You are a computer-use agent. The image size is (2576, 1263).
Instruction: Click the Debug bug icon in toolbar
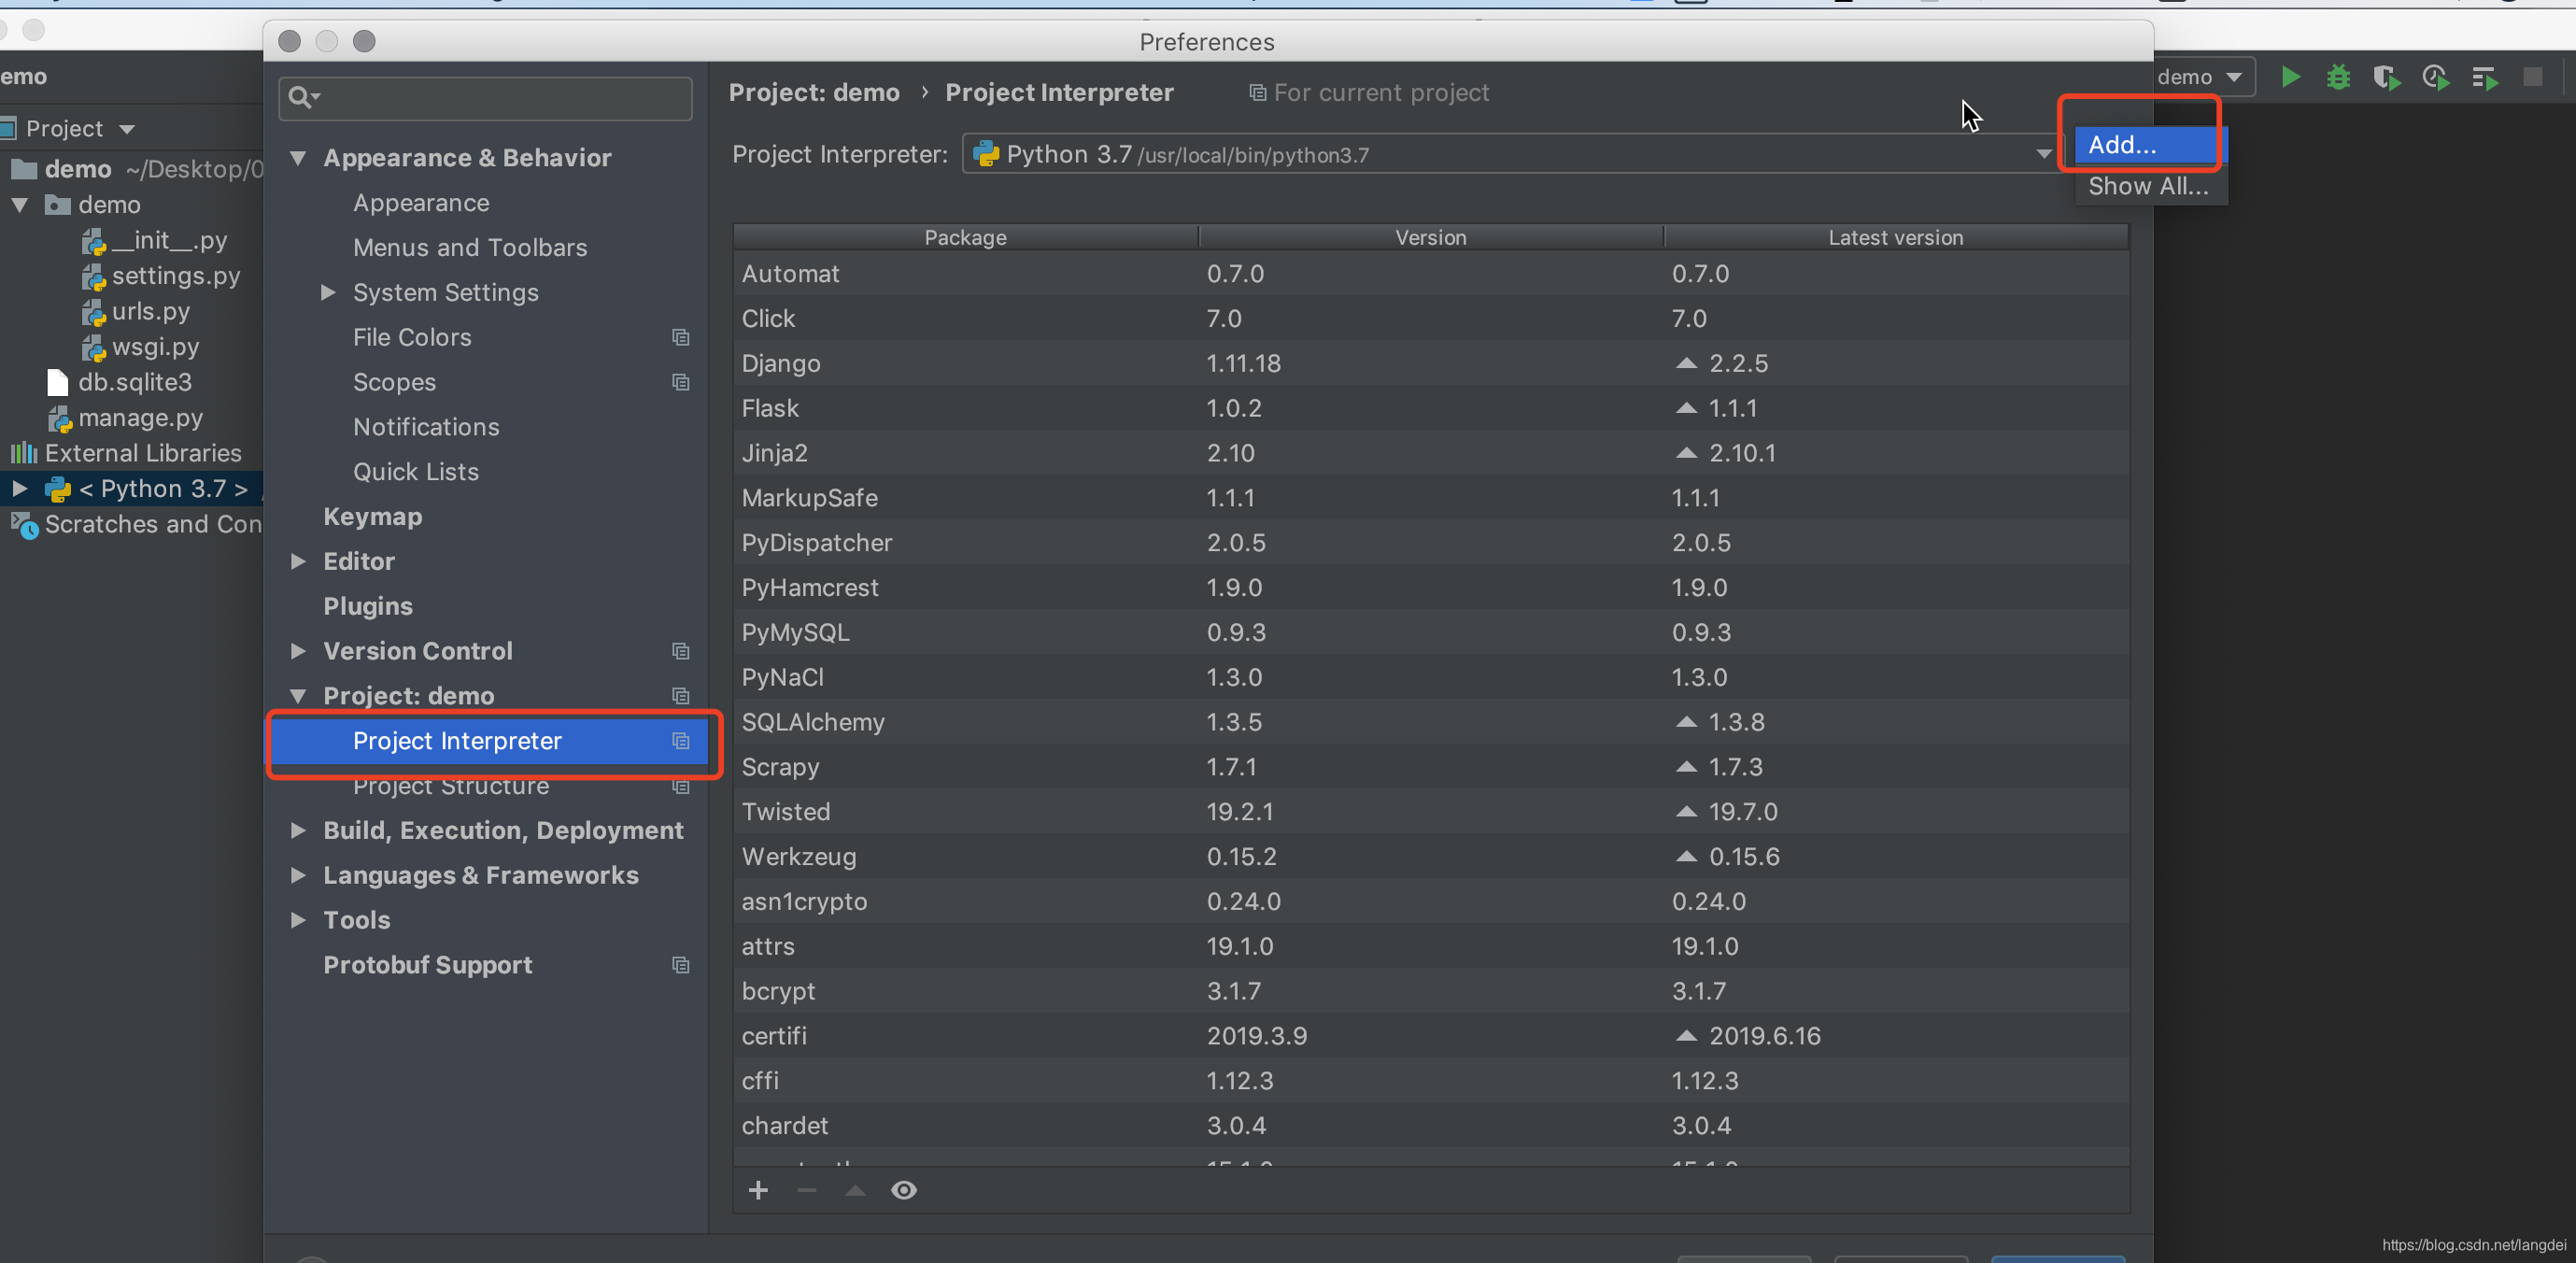2338,77
